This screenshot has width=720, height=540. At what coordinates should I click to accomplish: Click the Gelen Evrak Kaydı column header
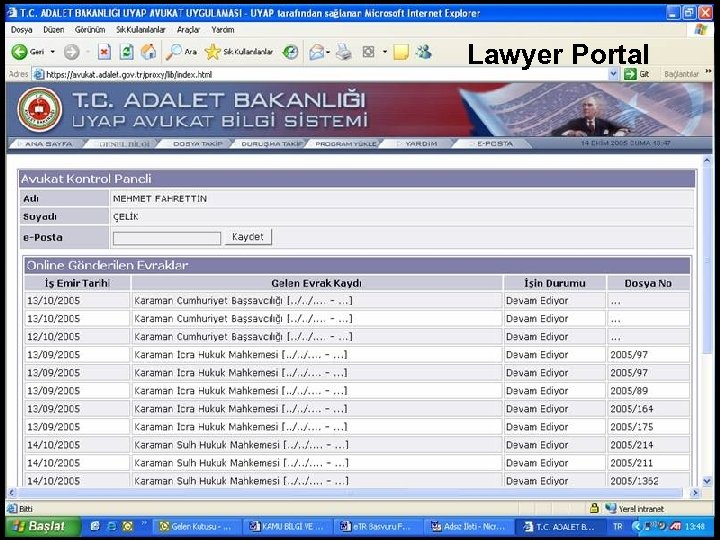click(316, 283)
